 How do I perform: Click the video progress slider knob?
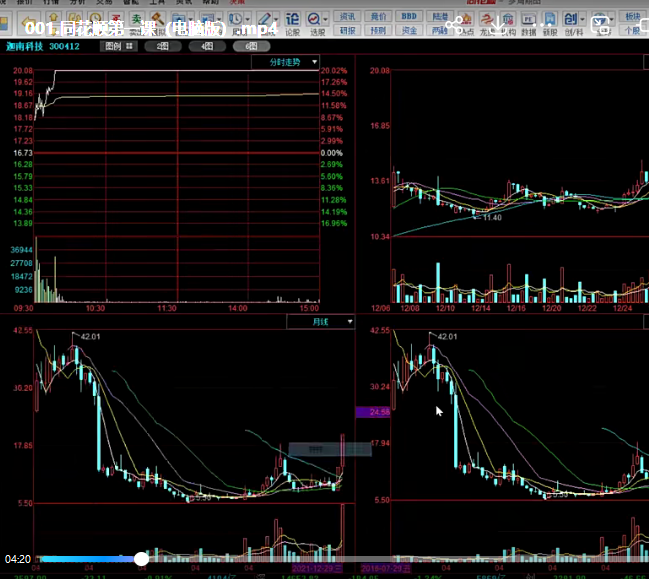pos(142,559)
